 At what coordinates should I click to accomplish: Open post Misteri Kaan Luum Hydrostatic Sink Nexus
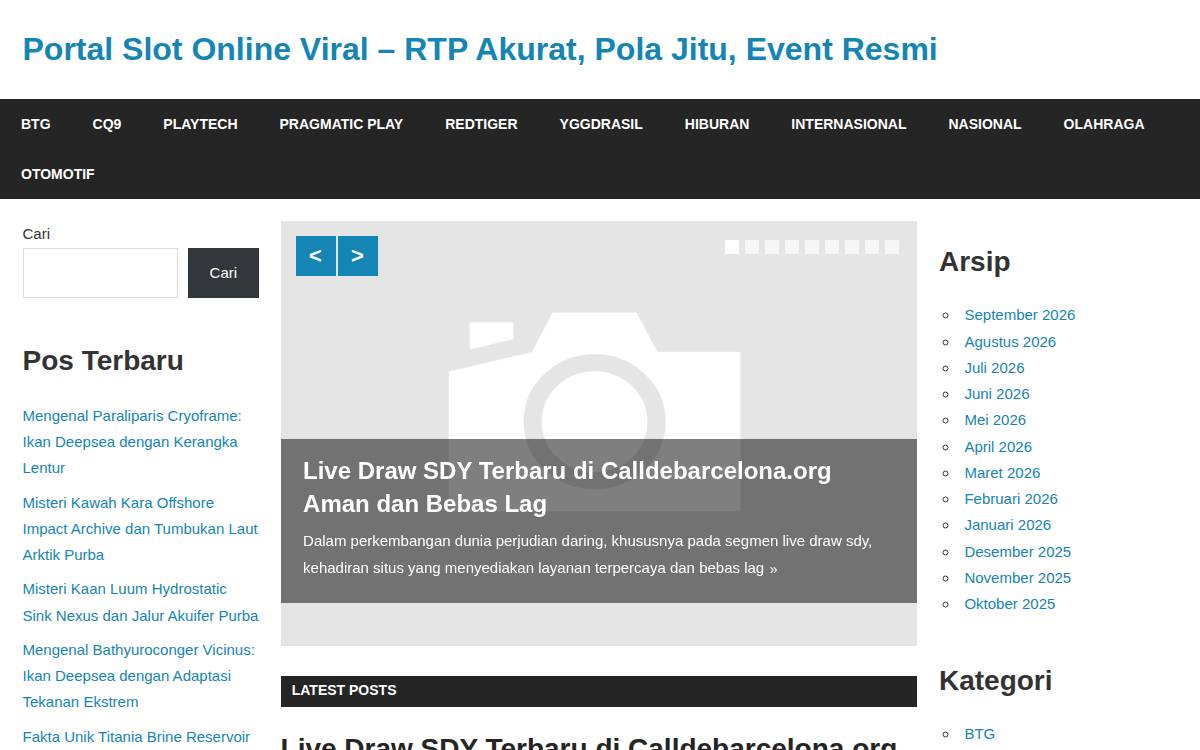[x=140, y=602]
